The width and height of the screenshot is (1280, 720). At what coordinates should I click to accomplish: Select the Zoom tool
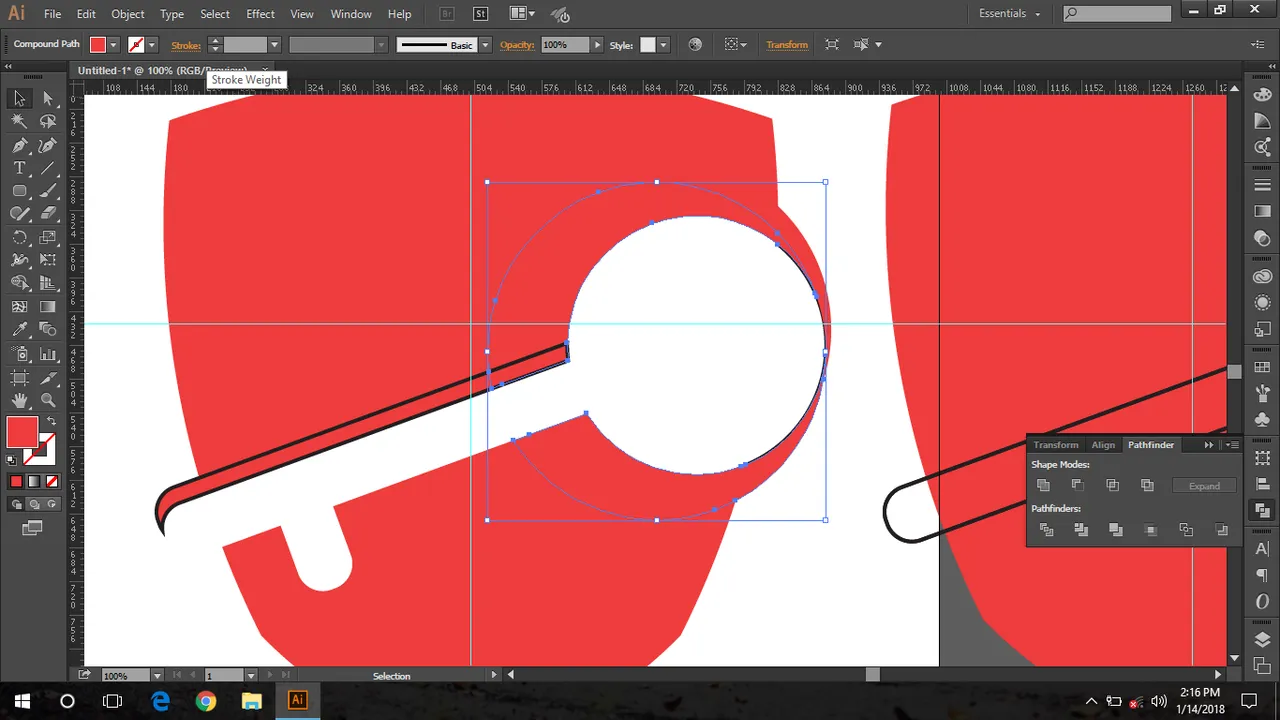point(48,401)
